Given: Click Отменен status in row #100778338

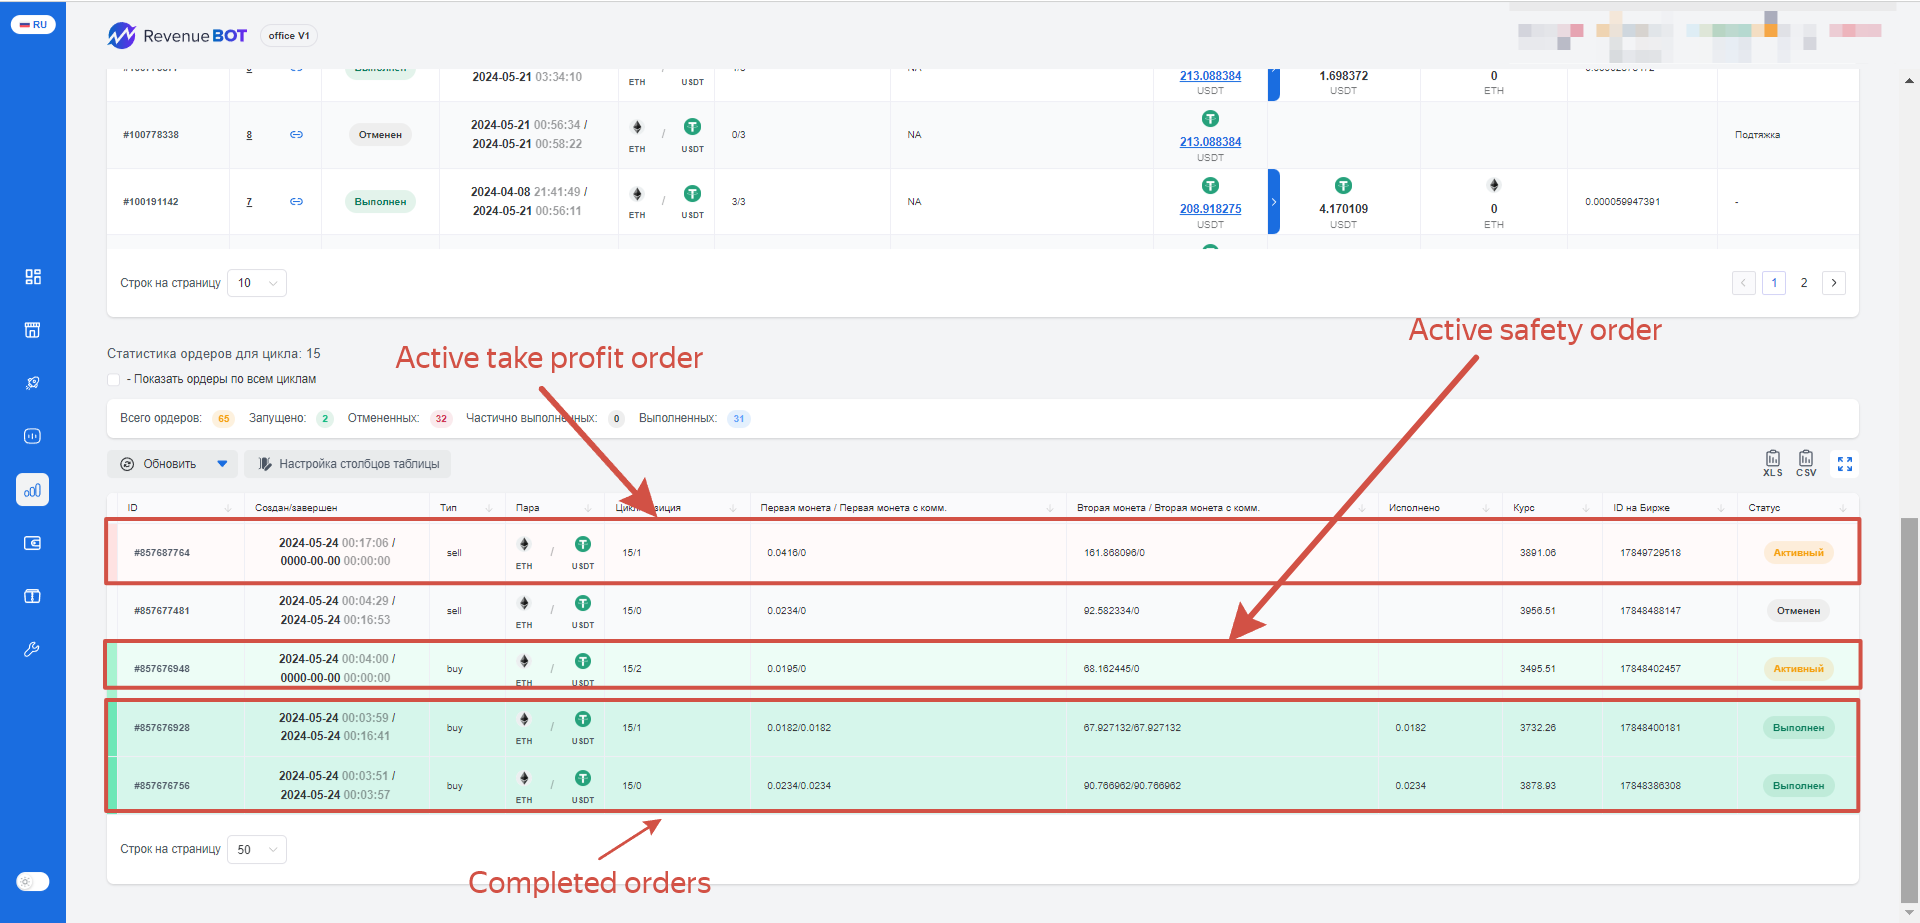Looking at the screenshot, I should (x=380, y=134).
